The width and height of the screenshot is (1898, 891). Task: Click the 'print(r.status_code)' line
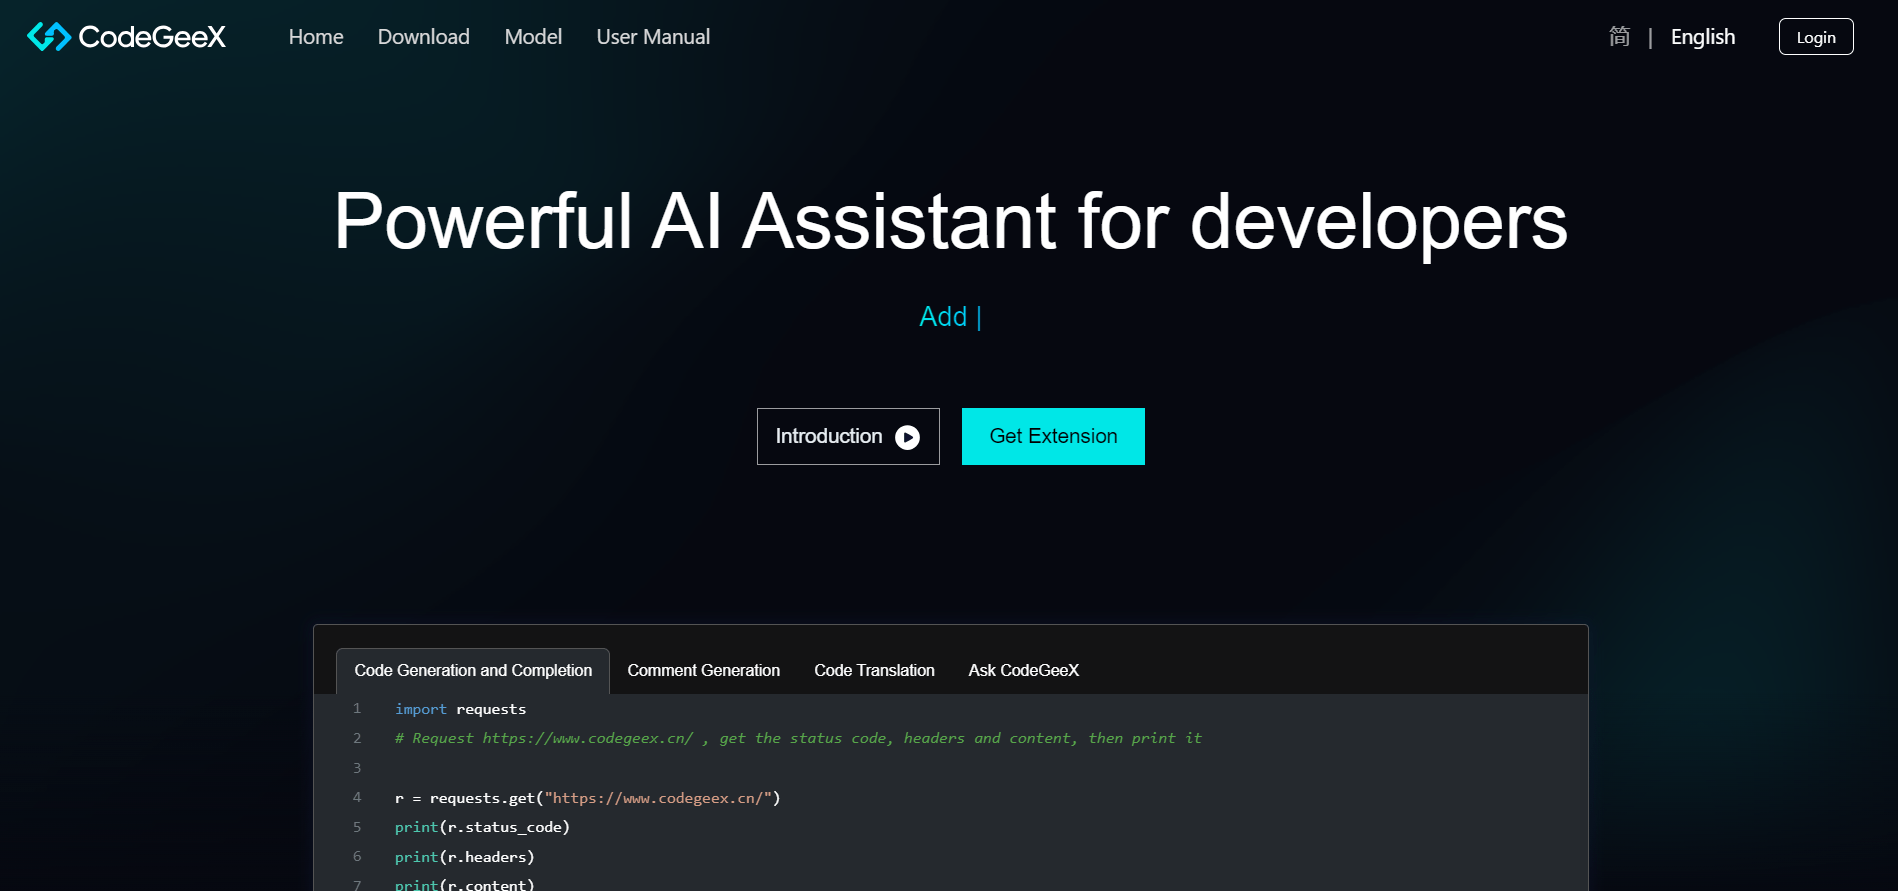coord(482,827)
